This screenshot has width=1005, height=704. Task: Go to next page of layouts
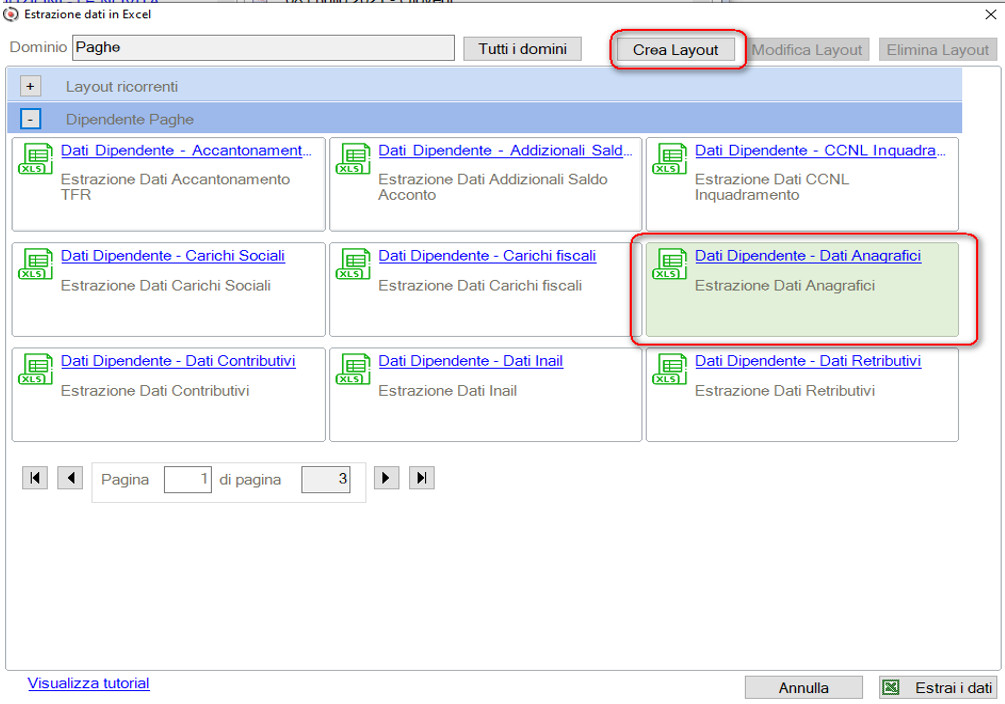point(386,478)
